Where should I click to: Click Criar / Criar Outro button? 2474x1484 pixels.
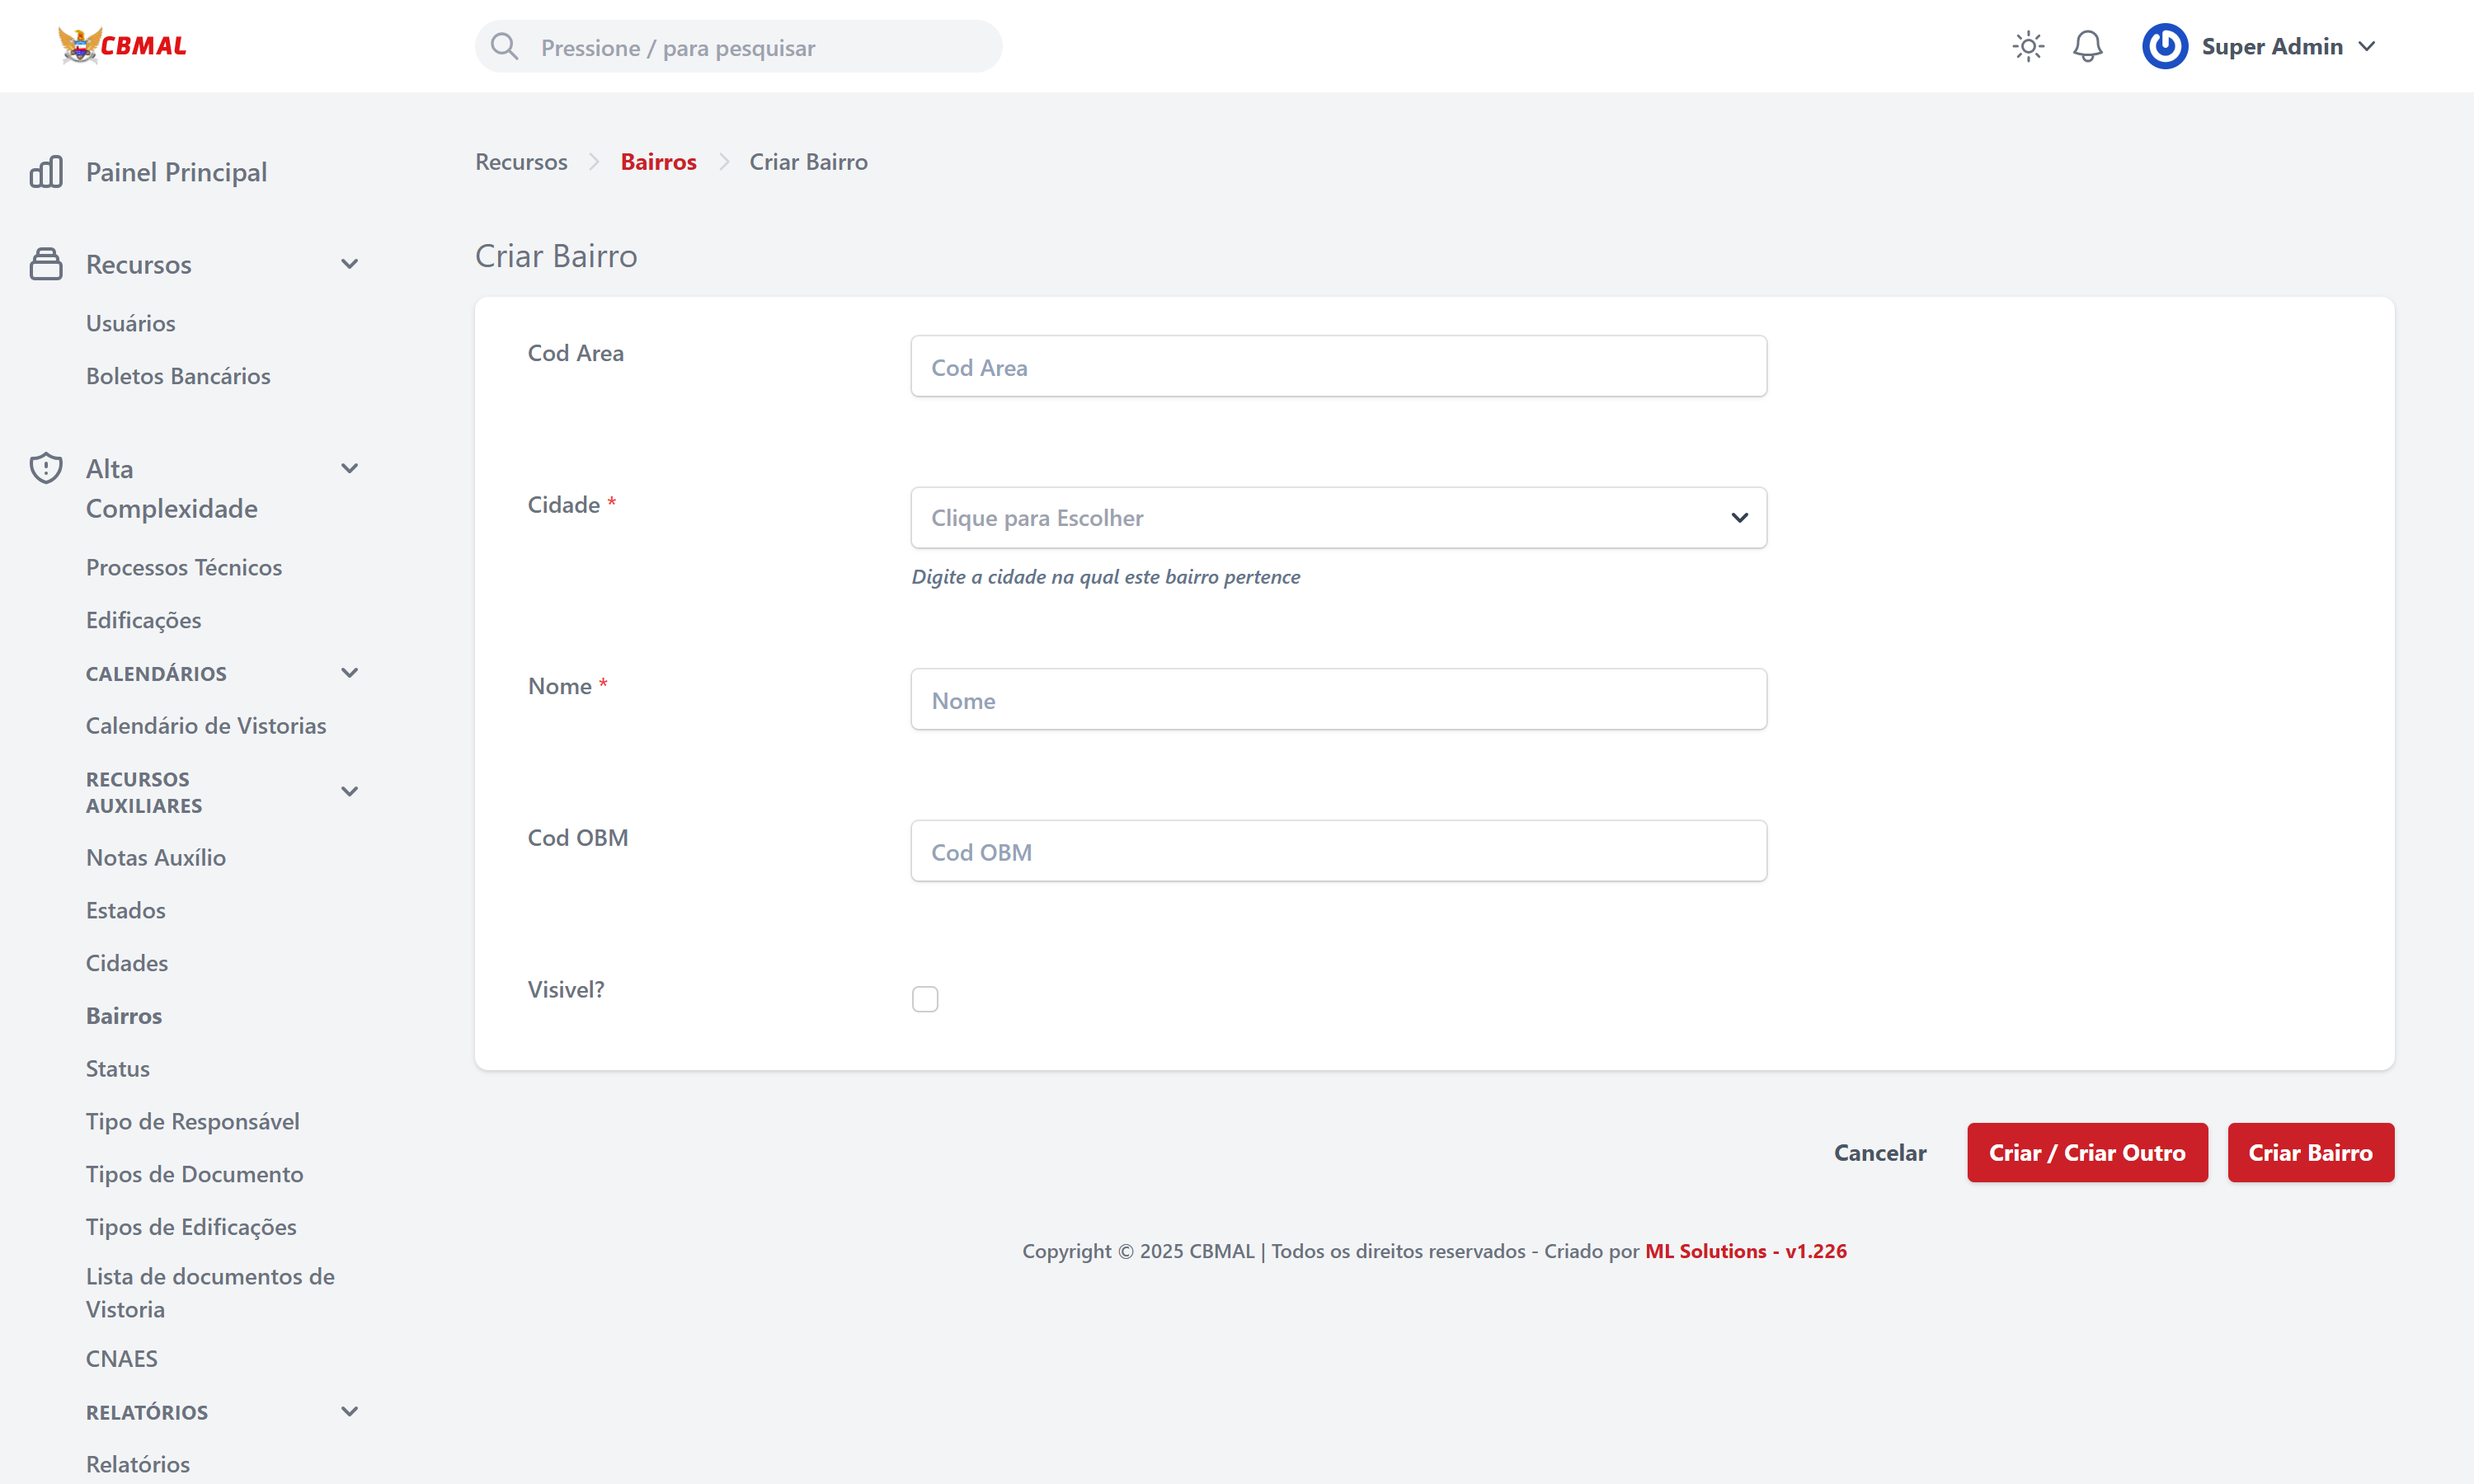pos(2086,1152)
